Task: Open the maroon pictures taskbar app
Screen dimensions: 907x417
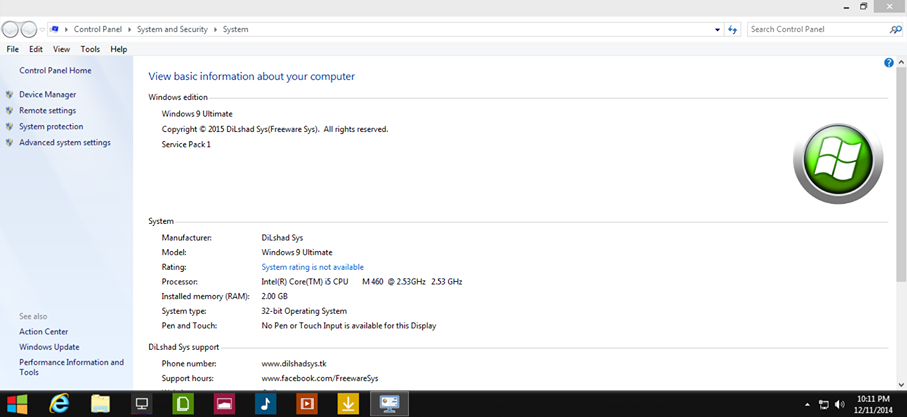Action: click(x=224, y=404)
